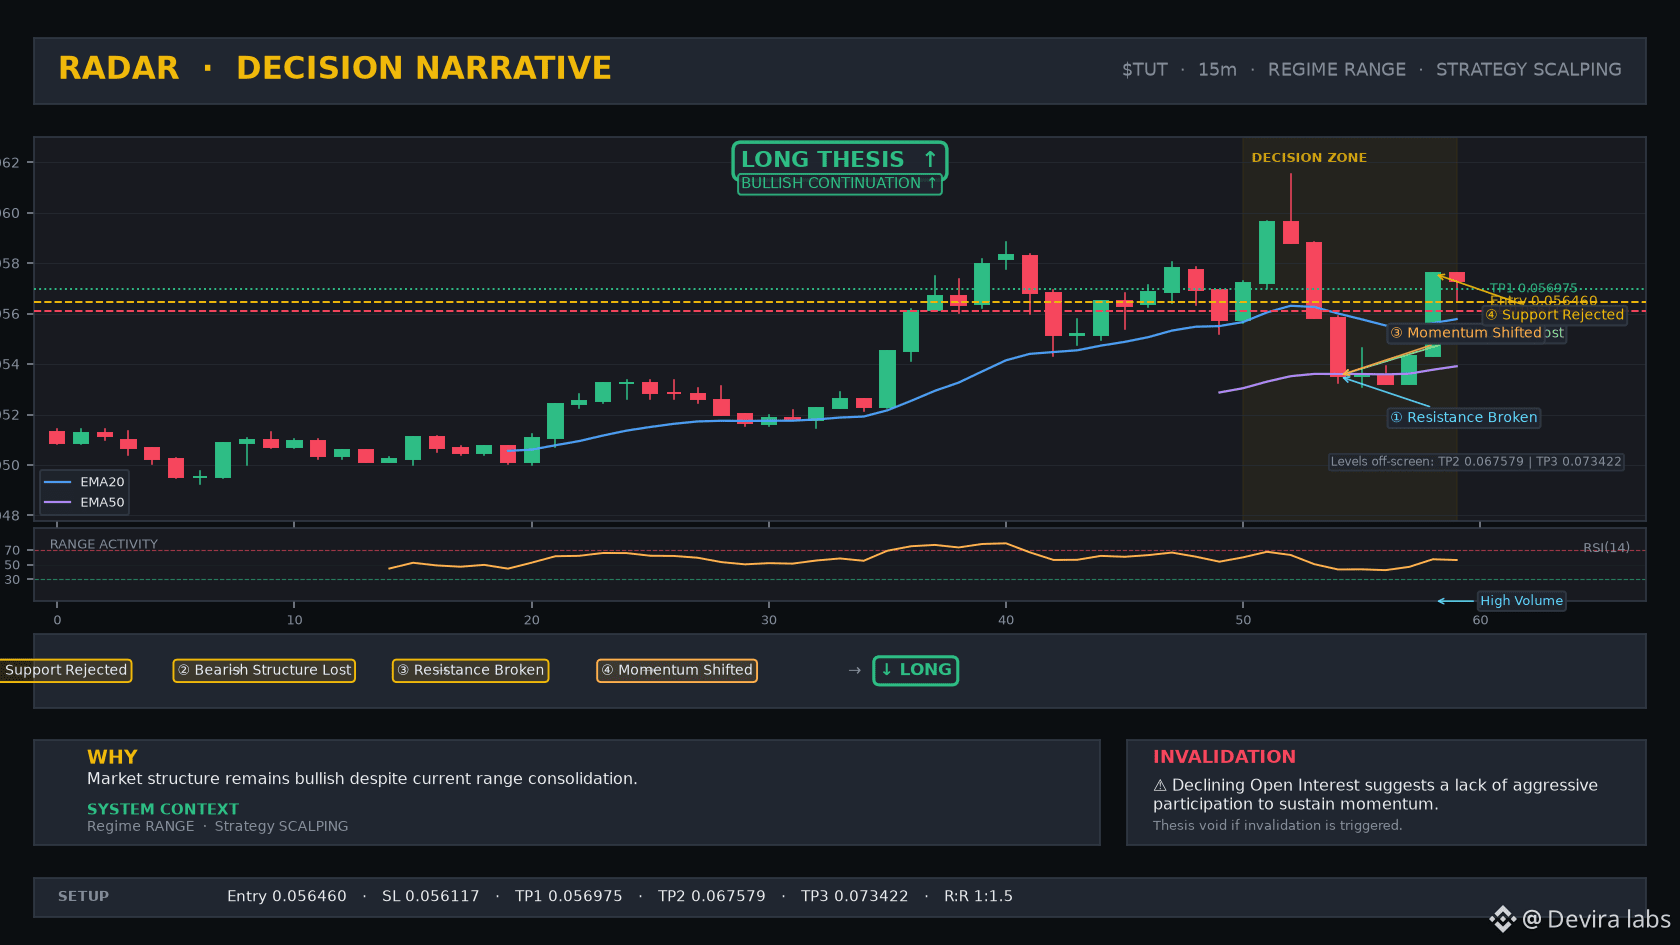This screenshot has height=945, width=1680.
Task: Click the LONG THESIS badge
Action: point(839,160)
